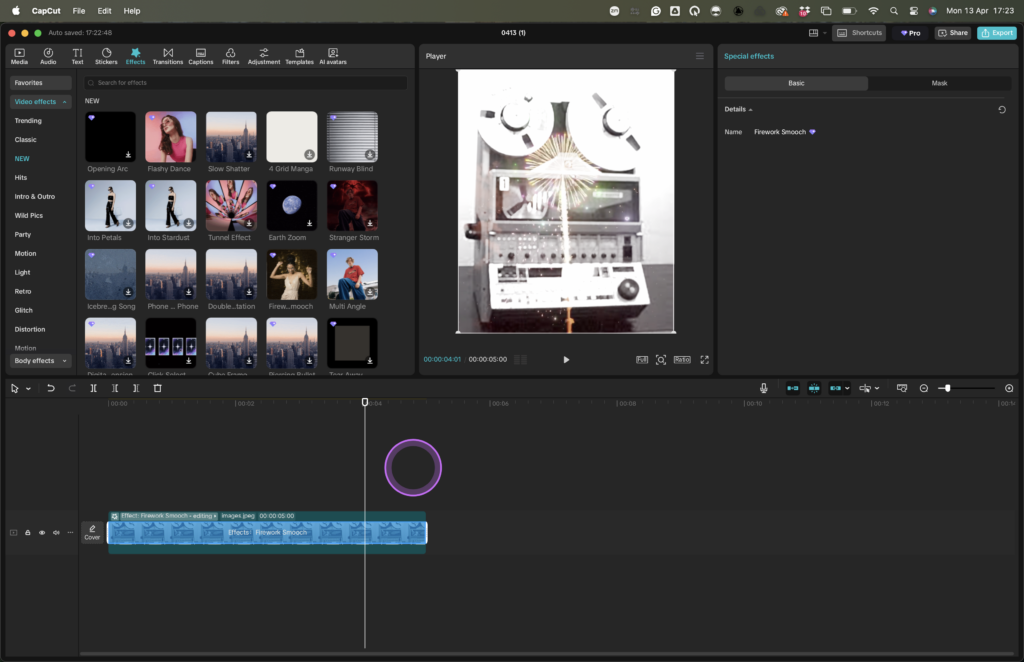Screen dimensions: 1024x662
Task: Click the split clip icon in timeline toolbar
Action: [94, 388]
